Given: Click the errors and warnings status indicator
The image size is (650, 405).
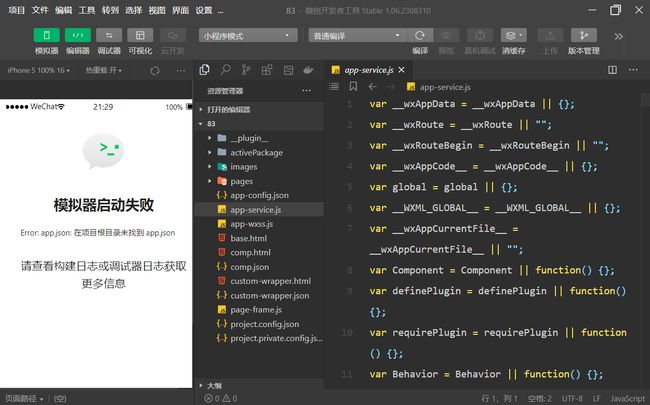Looking at the screenshot, I should point(221,398).
